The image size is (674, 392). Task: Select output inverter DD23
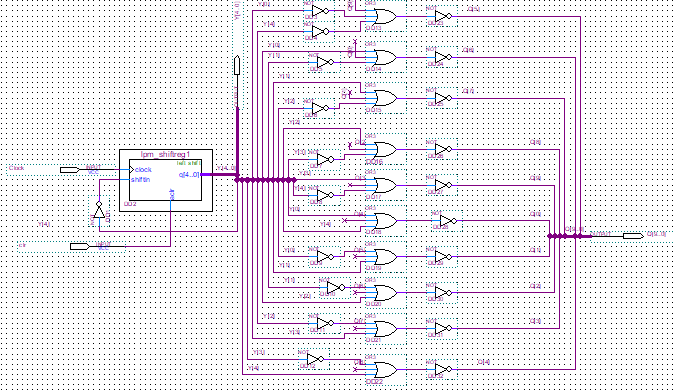[x=443, y=16]
